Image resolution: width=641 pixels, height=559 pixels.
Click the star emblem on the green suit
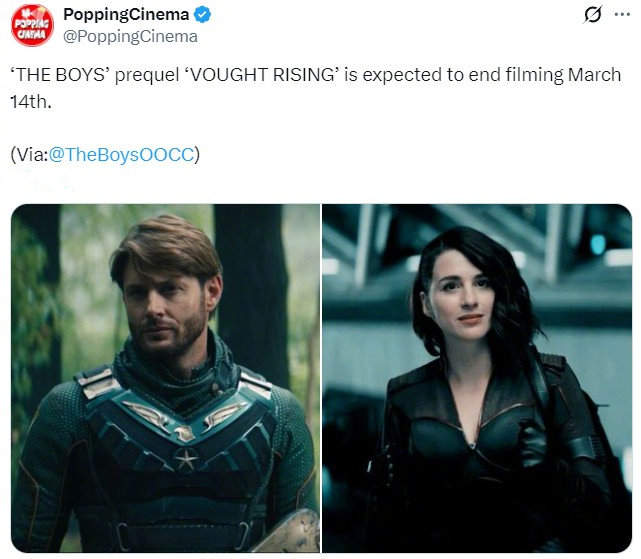click(186, 459)
